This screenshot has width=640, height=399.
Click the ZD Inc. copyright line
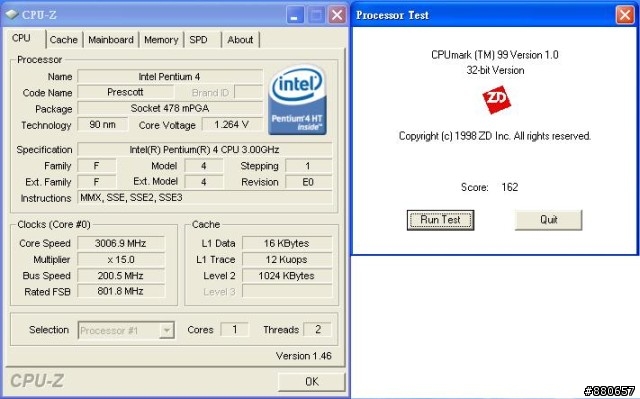coord(495,136)
